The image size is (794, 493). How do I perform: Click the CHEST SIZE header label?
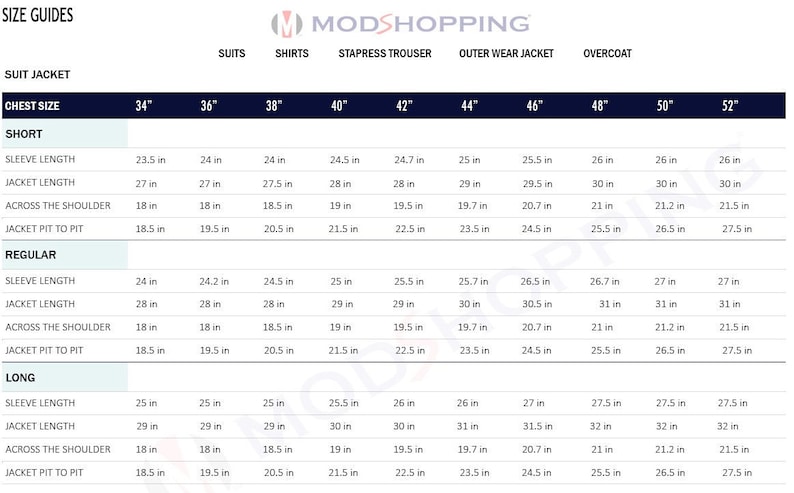pos(32,106)
